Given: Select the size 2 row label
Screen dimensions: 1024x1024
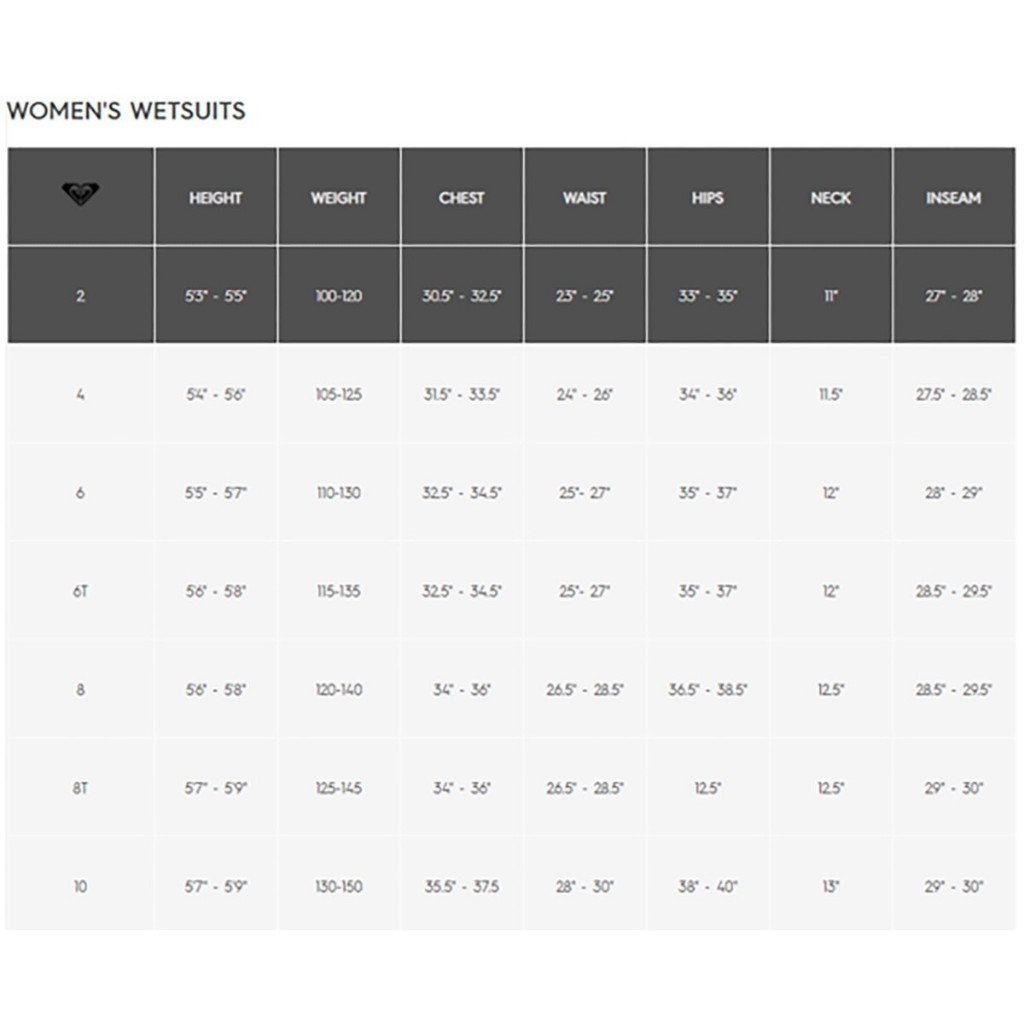Looking at the screenshot, I should 80,296.
